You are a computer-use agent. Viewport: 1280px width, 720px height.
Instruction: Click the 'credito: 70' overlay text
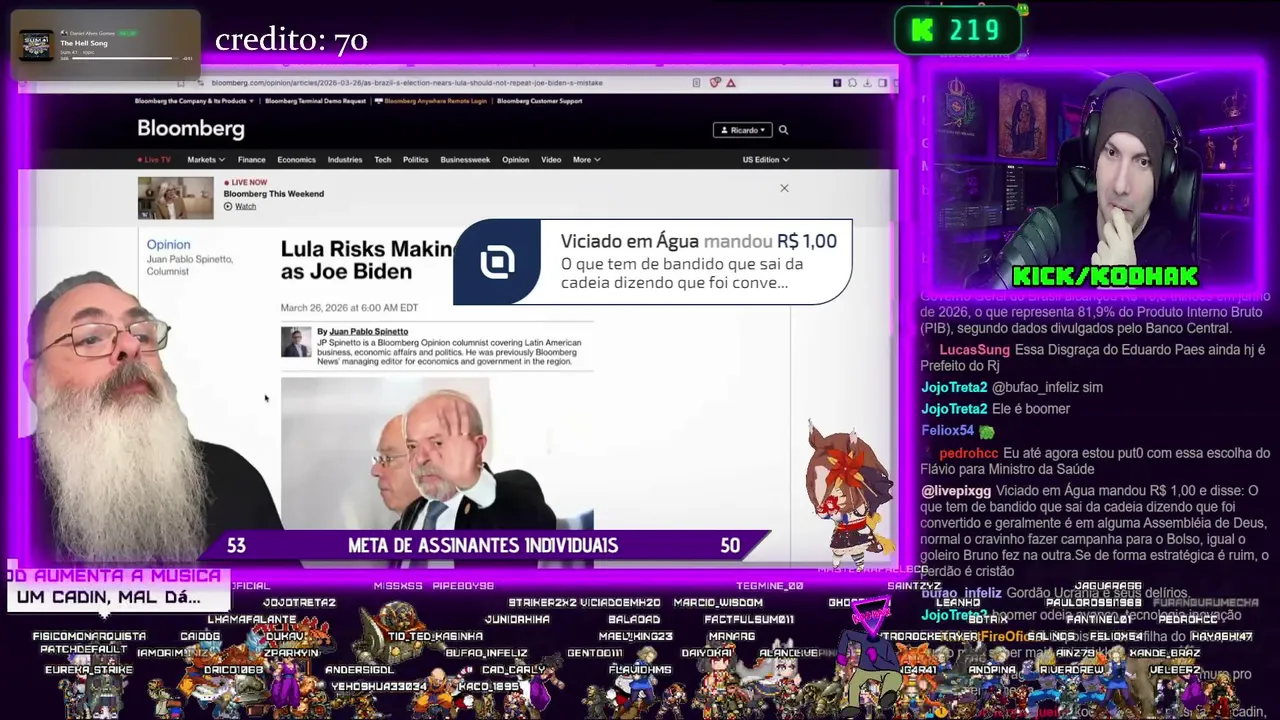[291, 40]
